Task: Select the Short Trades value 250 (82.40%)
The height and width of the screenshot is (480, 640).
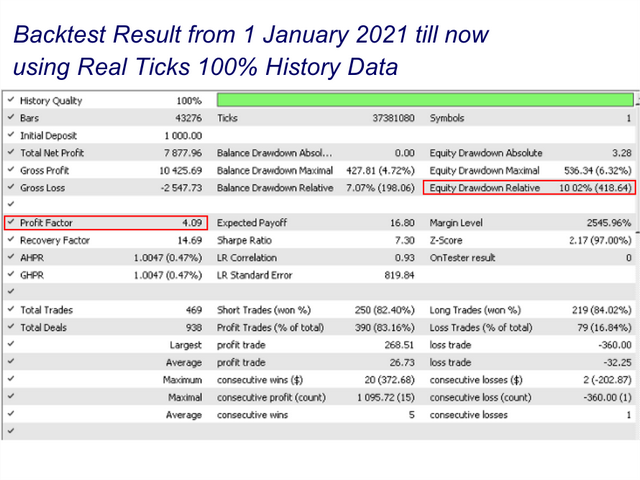Action: click(384, 310)
